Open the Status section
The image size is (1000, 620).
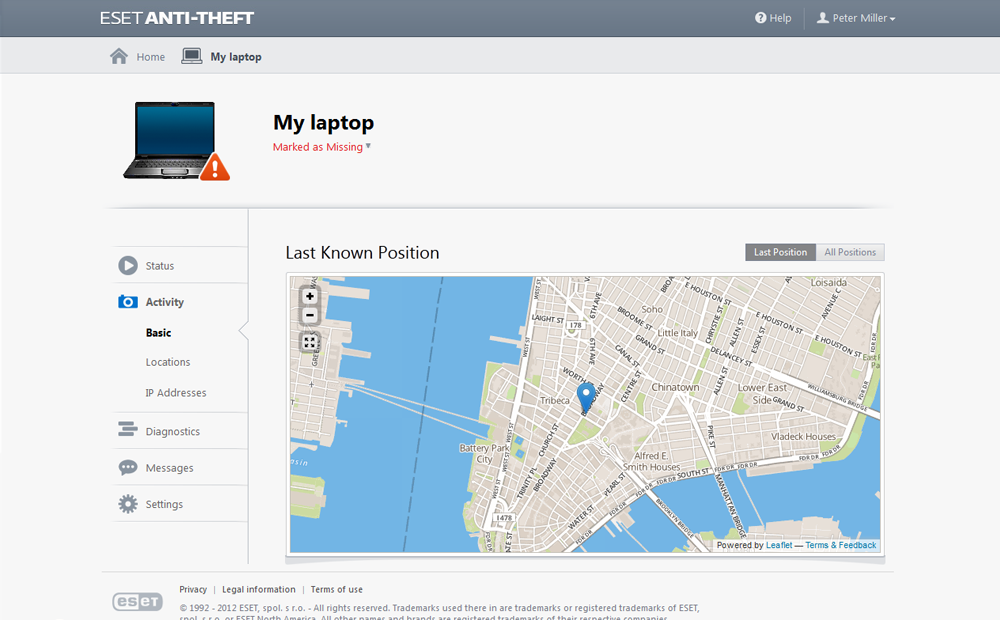[x=159, y=266]
